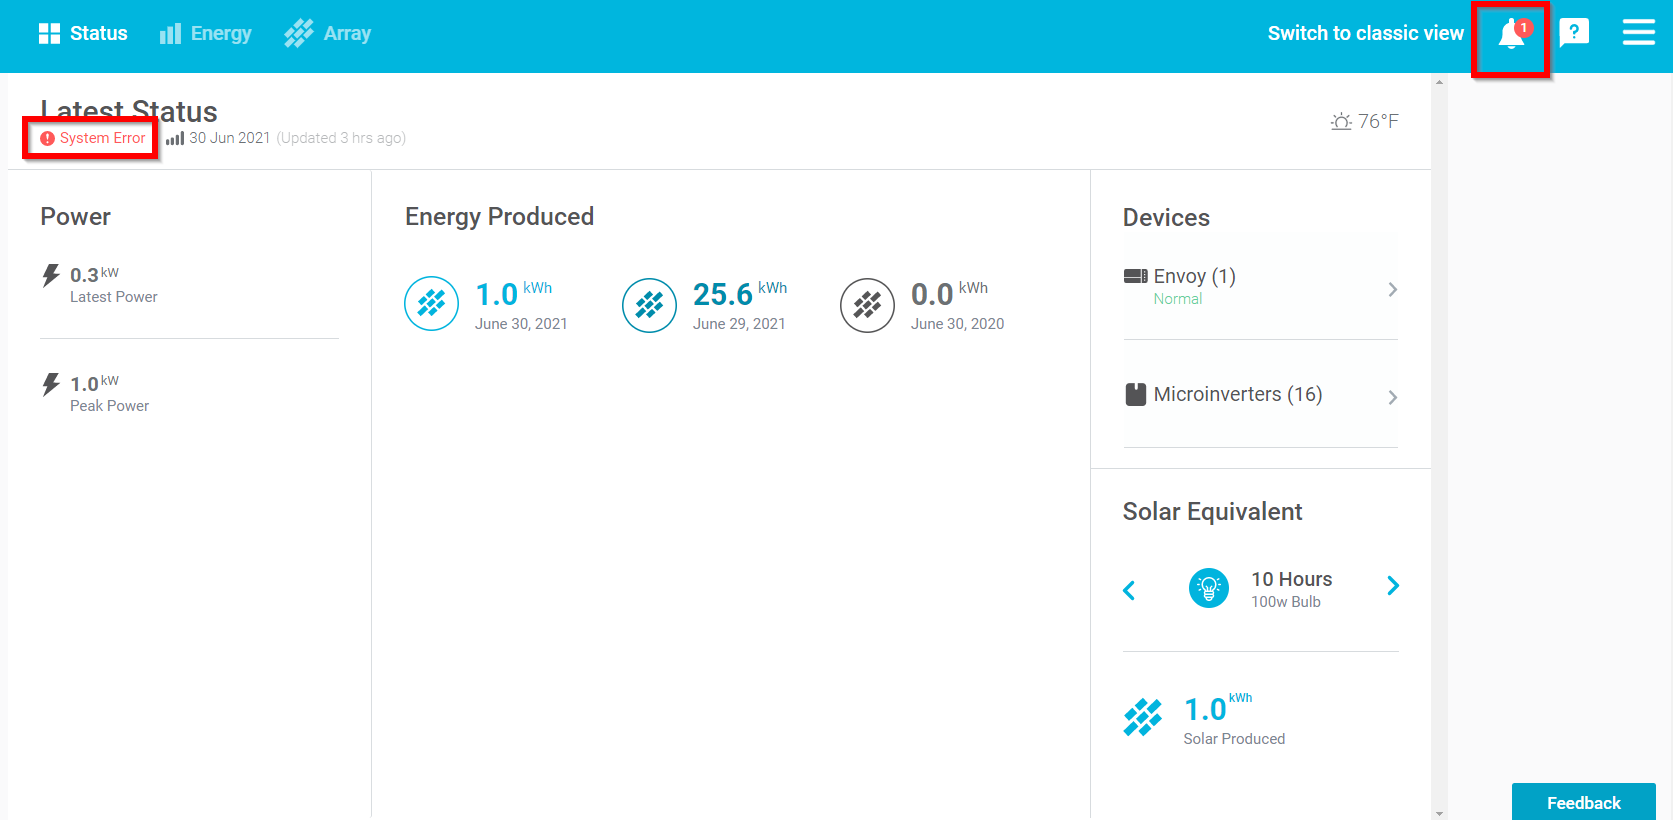Click the Energy bar chart icon

171,34
